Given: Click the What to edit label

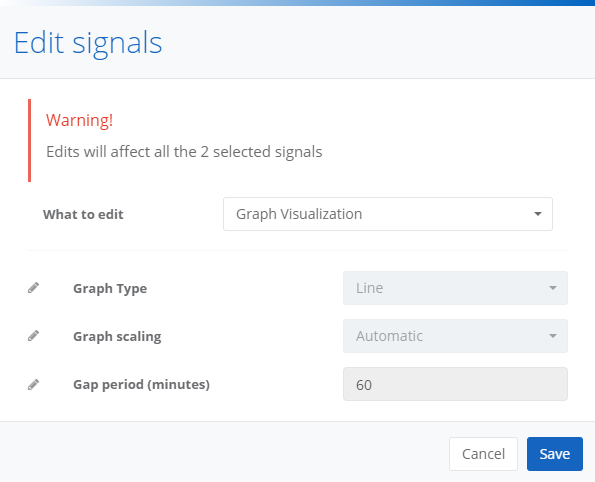Looking at the screenshot, I should tap(83, 214).
